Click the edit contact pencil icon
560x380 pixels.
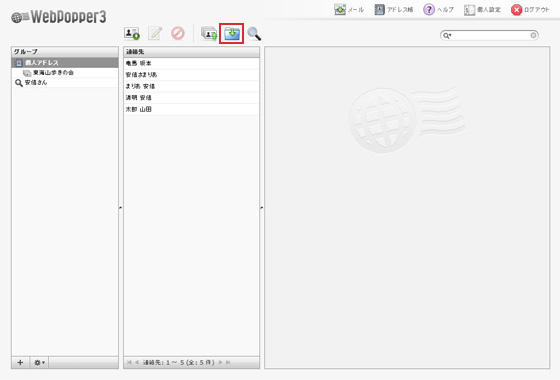tap(155, 34)
